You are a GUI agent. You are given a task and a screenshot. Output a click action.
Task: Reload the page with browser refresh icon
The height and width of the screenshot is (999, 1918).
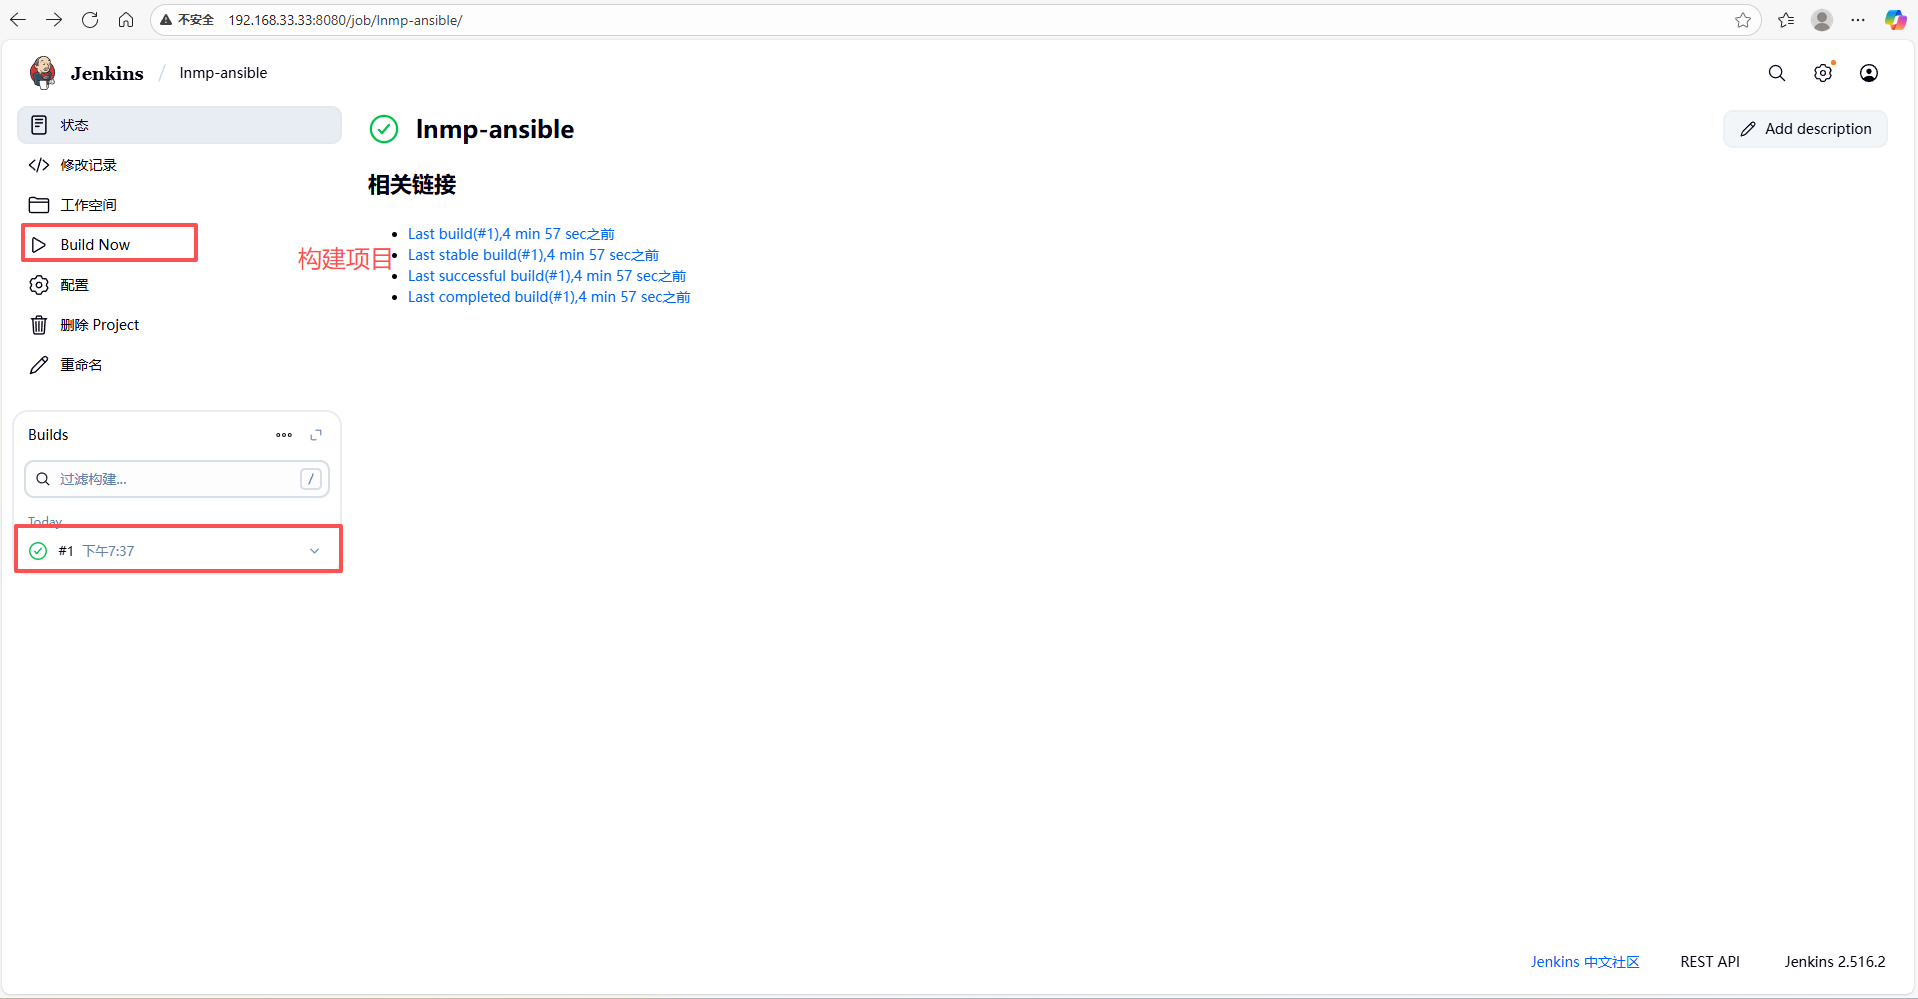pyautogui.click(x=90, y=20)
